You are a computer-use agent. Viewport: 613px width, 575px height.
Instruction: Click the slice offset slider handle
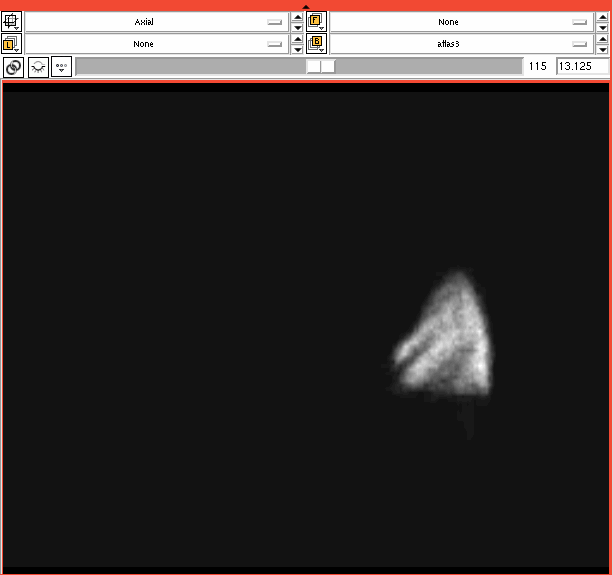click(320, 67)
